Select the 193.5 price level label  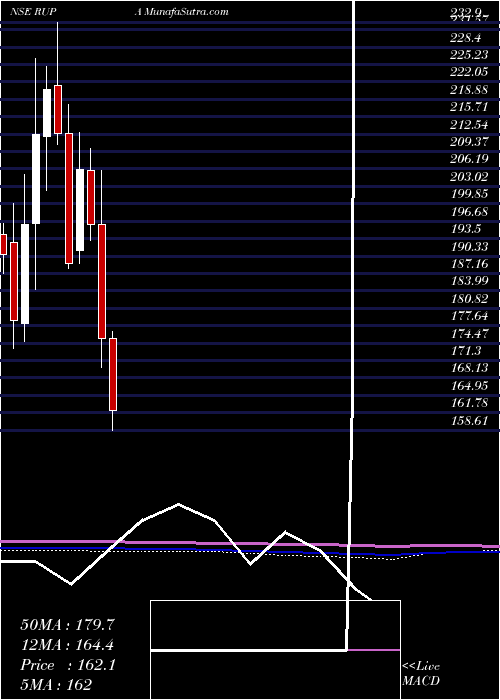pyautogui.click(x=465, y=229)
